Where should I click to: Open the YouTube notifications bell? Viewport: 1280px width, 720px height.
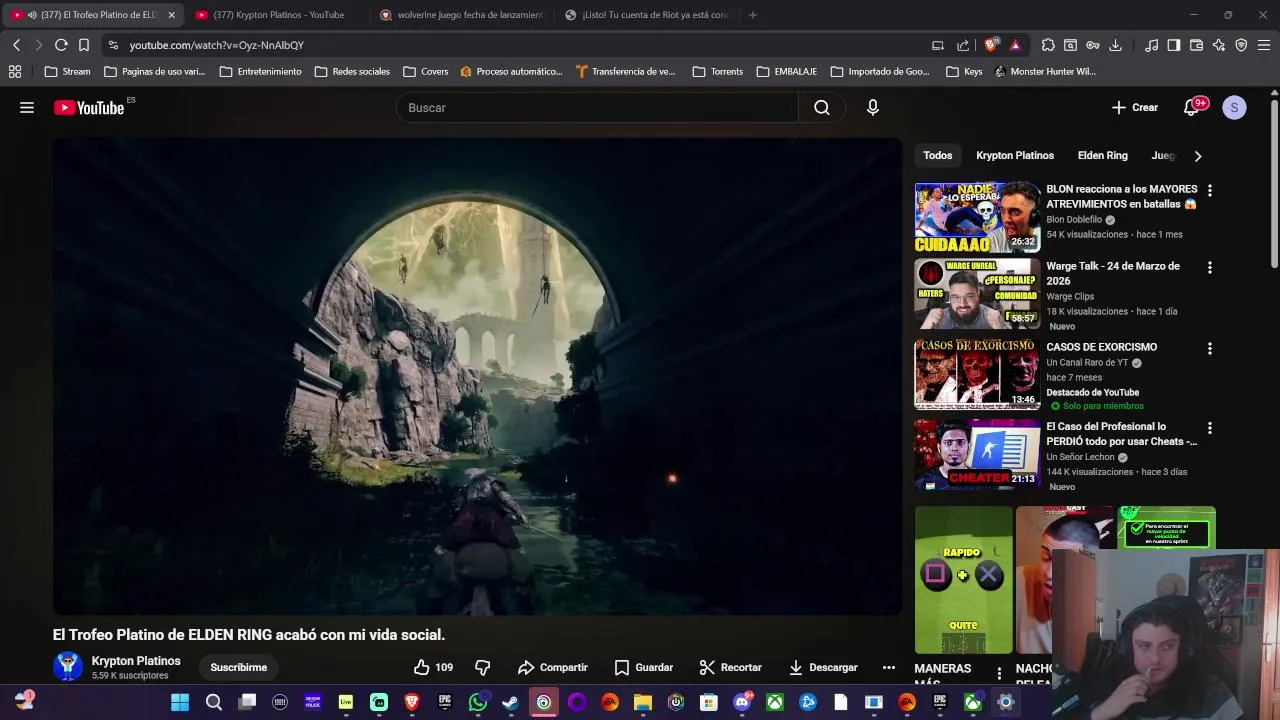(1191, 108)
